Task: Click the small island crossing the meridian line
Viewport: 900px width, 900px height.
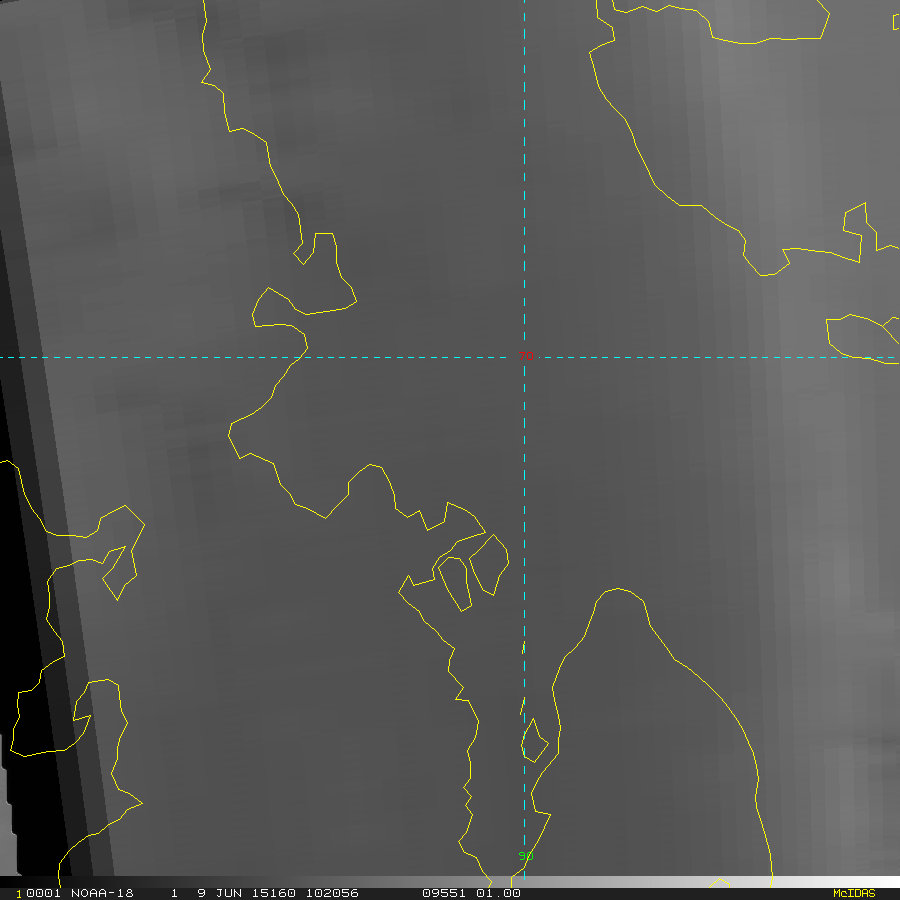Action: (x=534, y=741)
